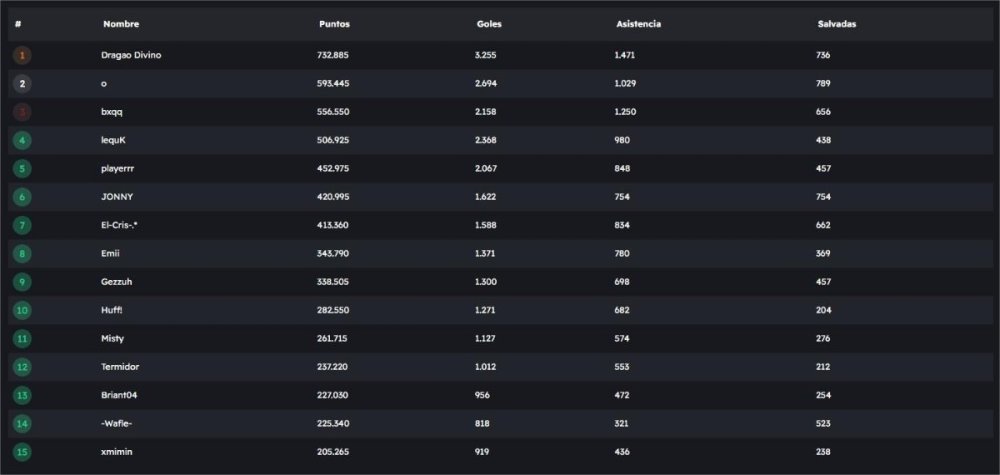Click Gezzuh's points value 338.505

[x=333, y=282]
